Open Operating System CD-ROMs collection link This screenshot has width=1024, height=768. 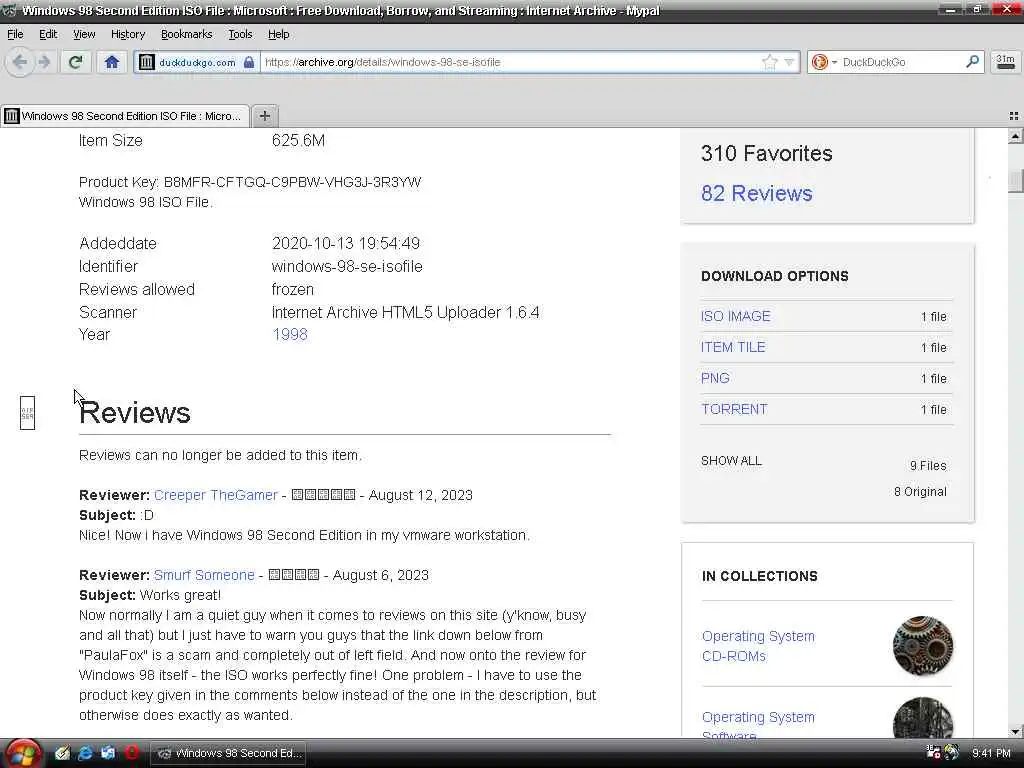pos(758,646)
